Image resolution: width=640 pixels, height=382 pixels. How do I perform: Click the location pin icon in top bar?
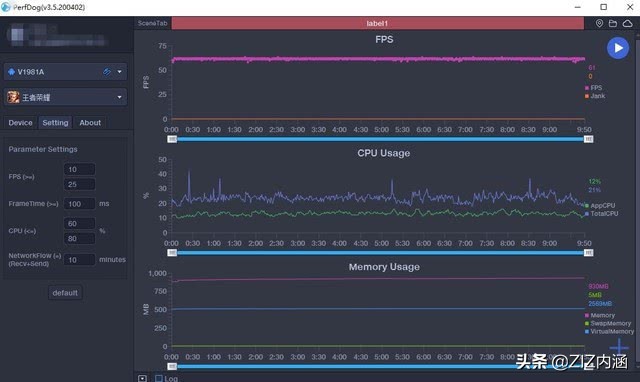599,24
